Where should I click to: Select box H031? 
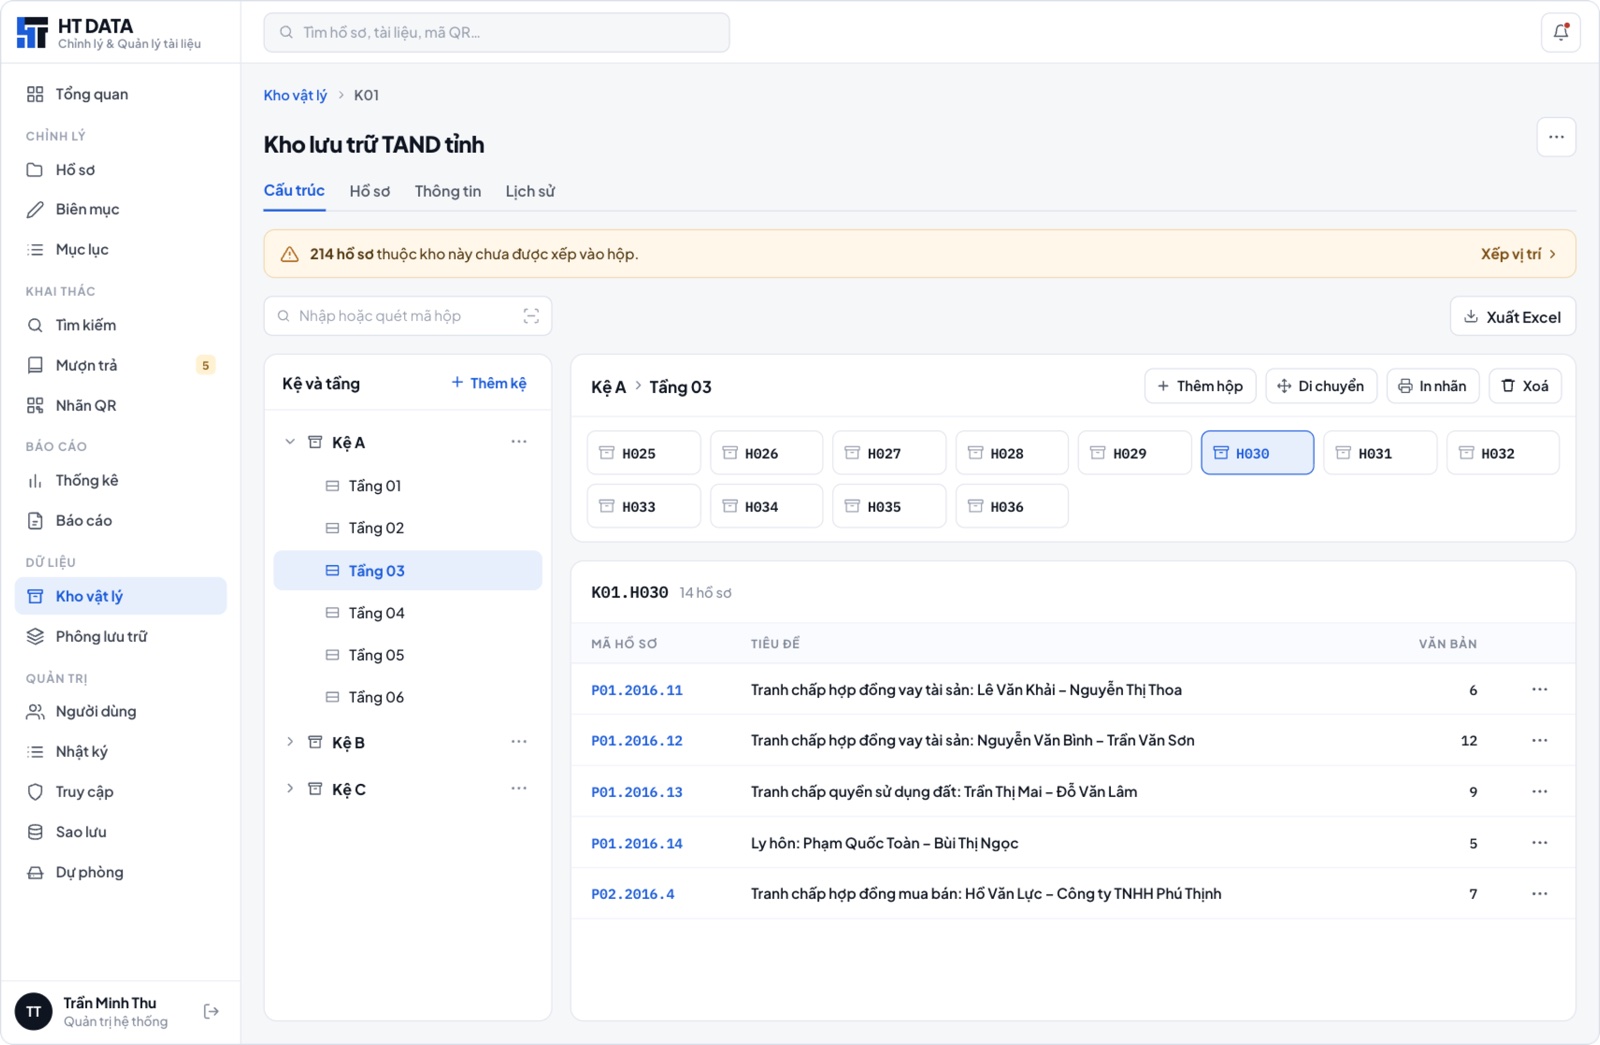(x=1380, y=453)
